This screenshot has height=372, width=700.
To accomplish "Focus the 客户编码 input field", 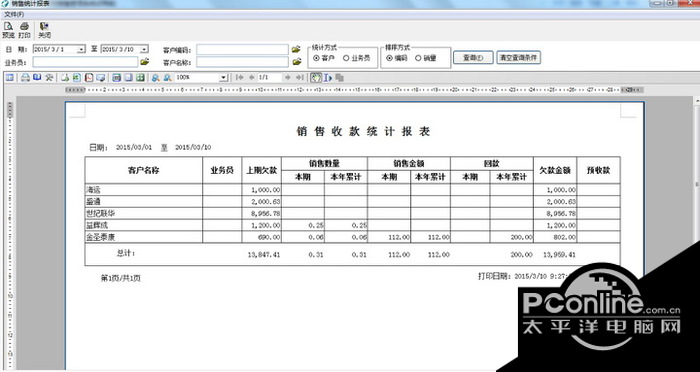I will tap(242, 49).
